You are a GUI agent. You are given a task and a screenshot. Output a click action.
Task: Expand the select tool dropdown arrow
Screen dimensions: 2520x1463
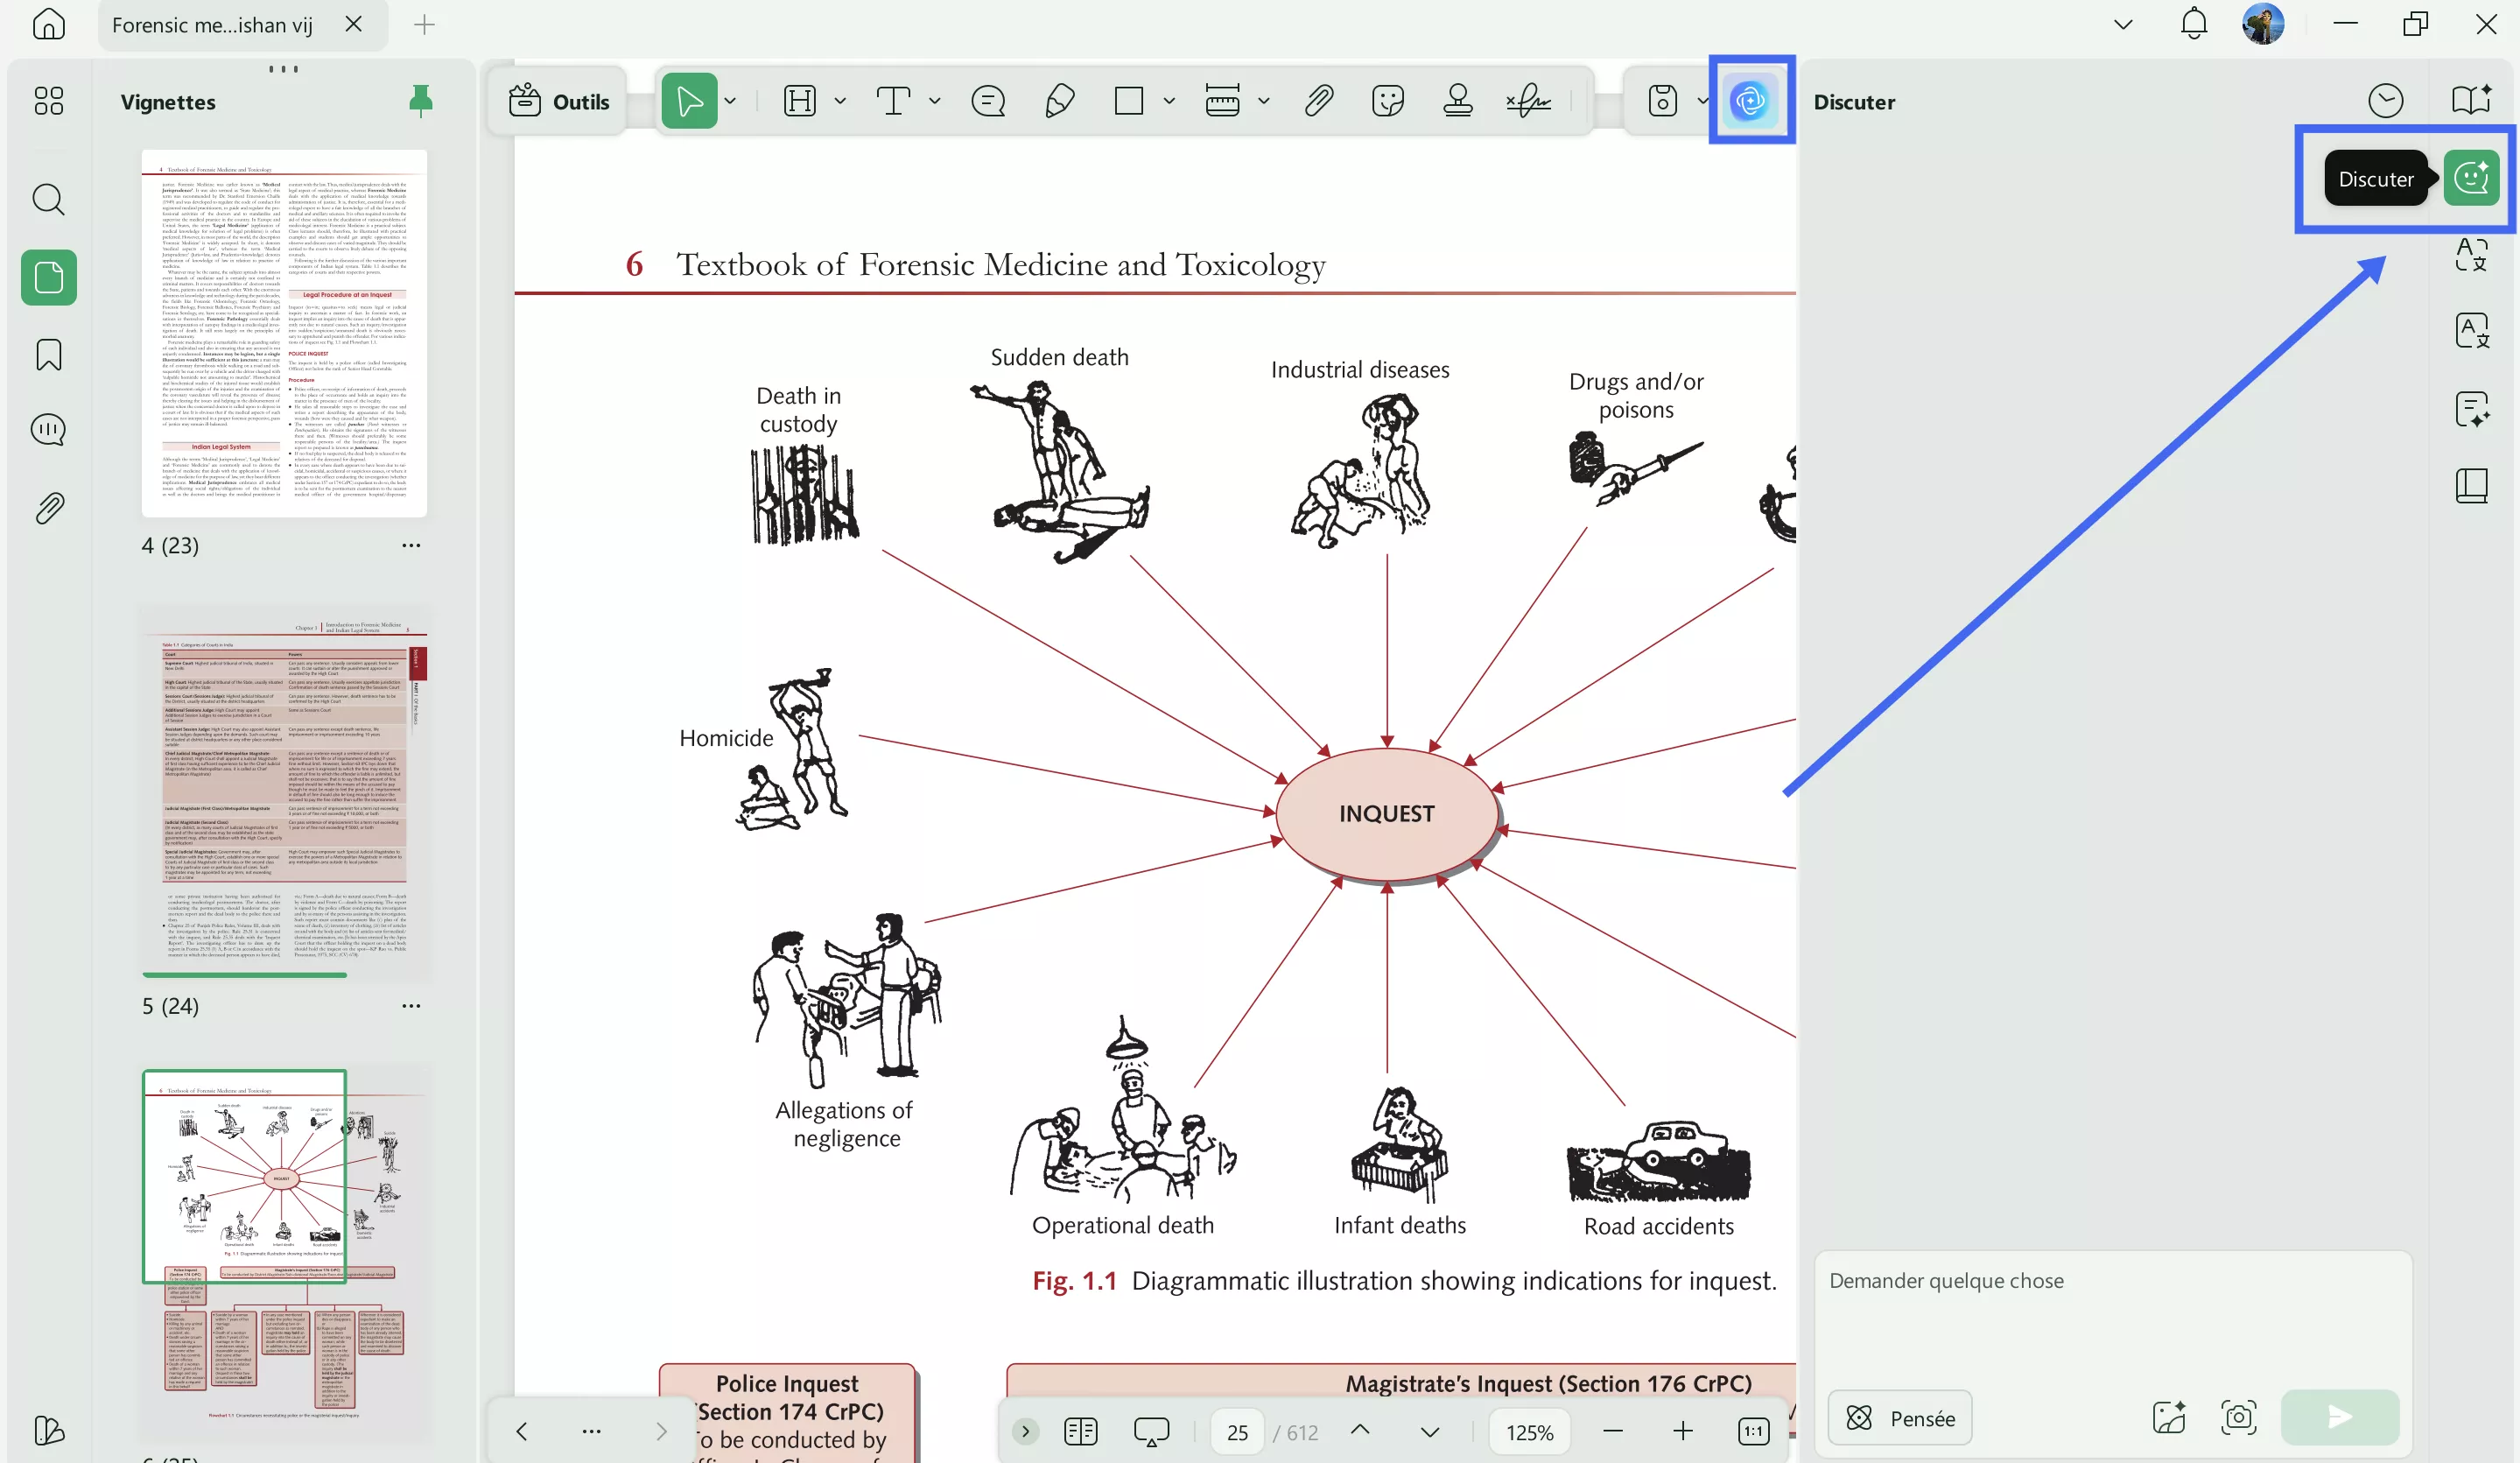(731, 101)
